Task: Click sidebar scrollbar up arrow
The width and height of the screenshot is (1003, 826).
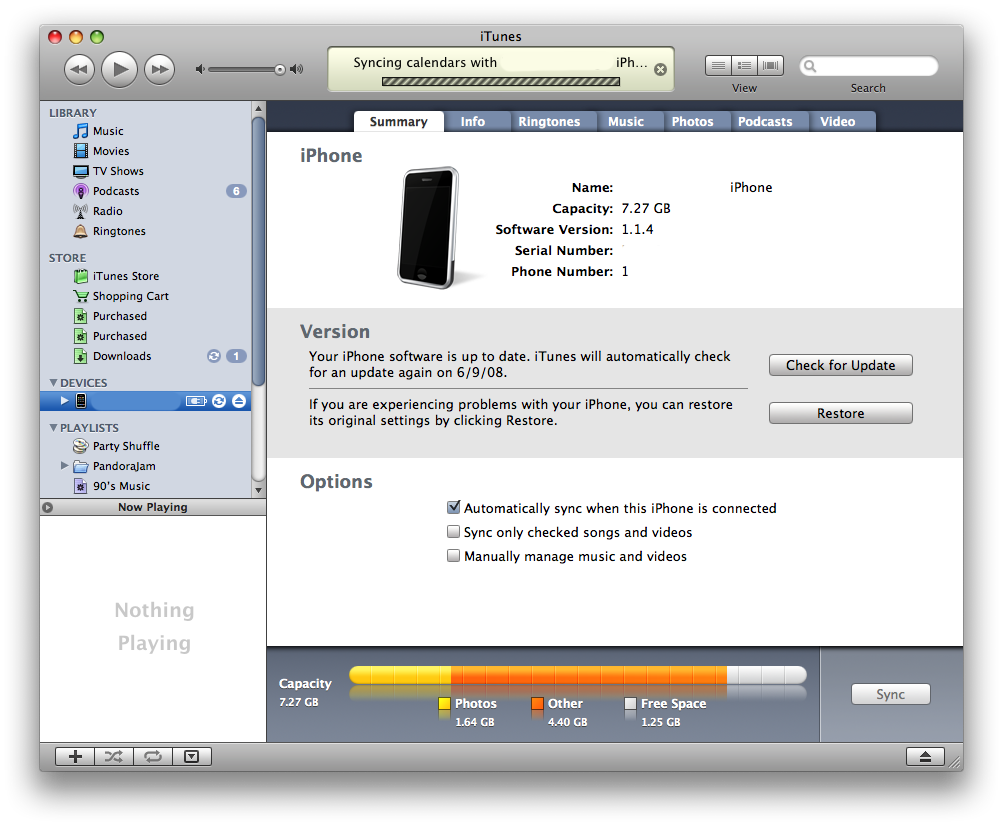Action: [258, 108]
